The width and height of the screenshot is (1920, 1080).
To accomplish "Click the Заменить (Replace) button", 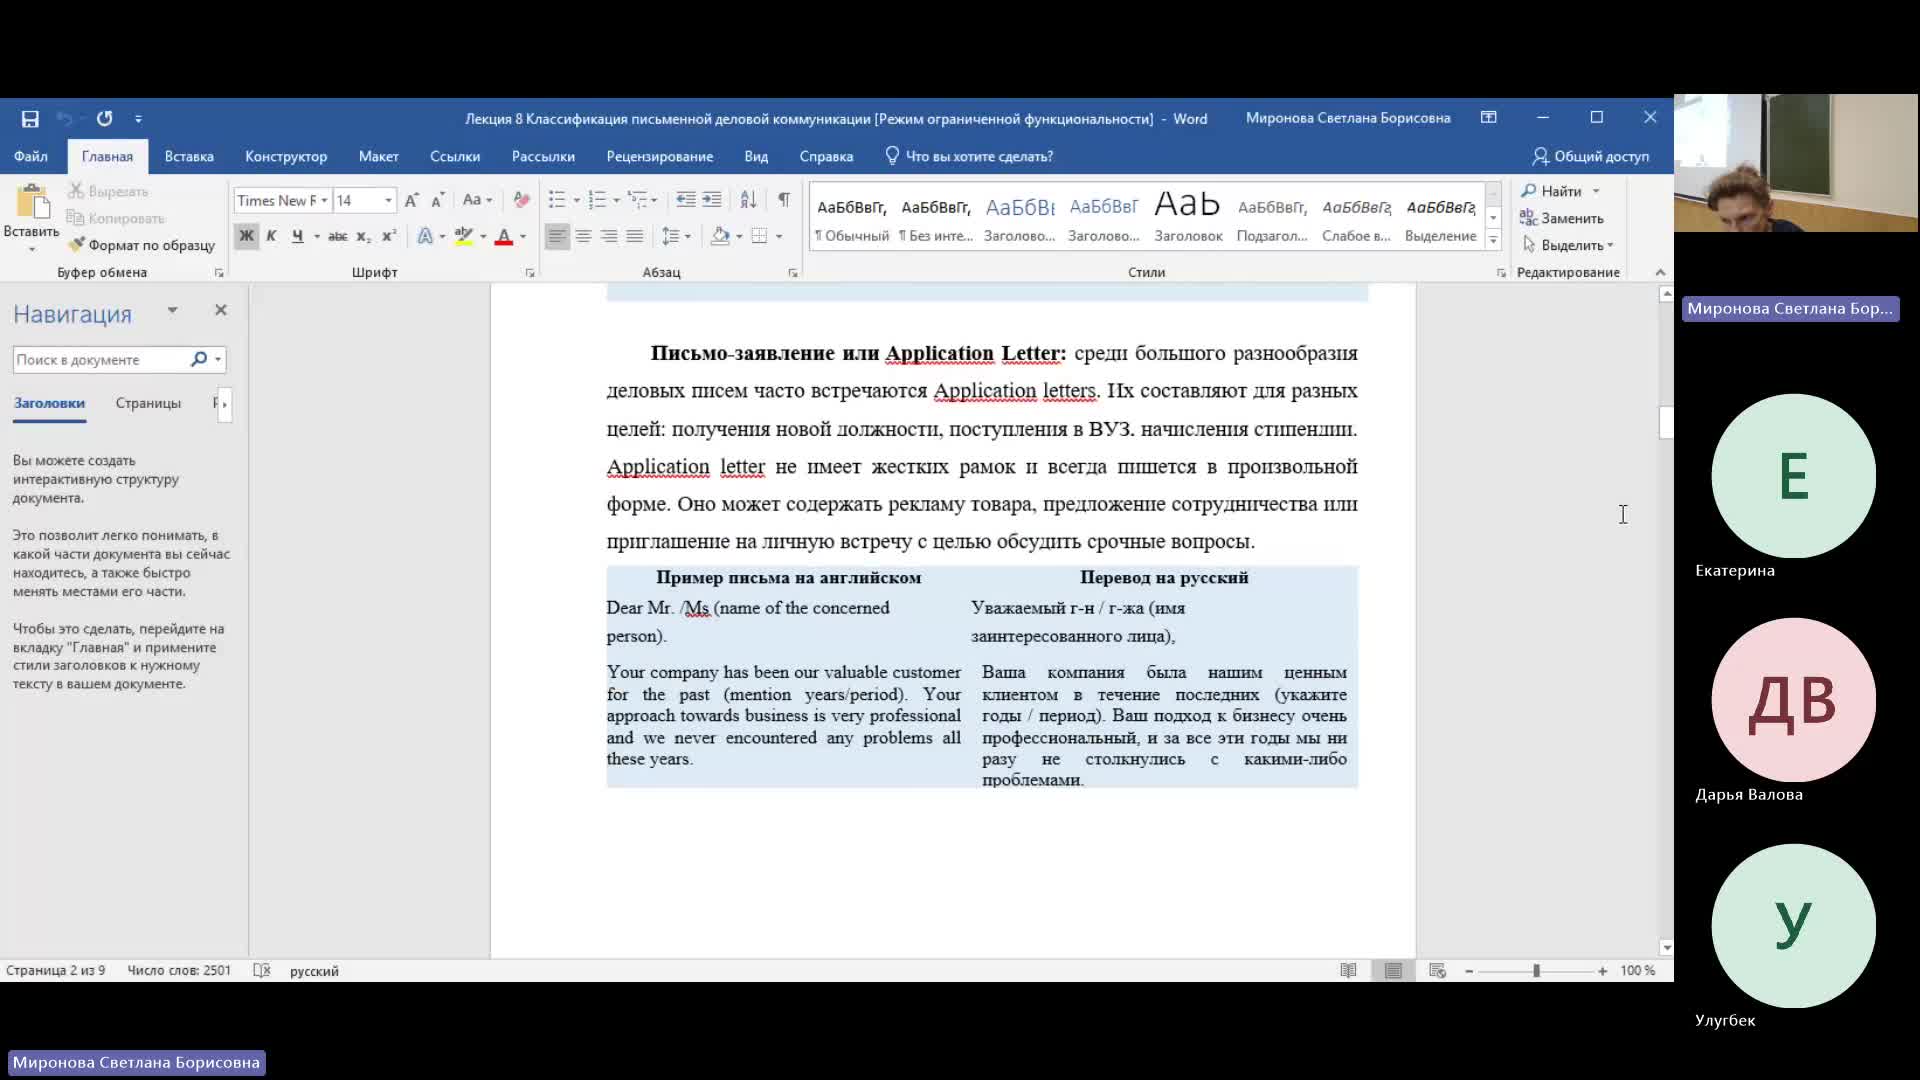I will [1561, 218].
